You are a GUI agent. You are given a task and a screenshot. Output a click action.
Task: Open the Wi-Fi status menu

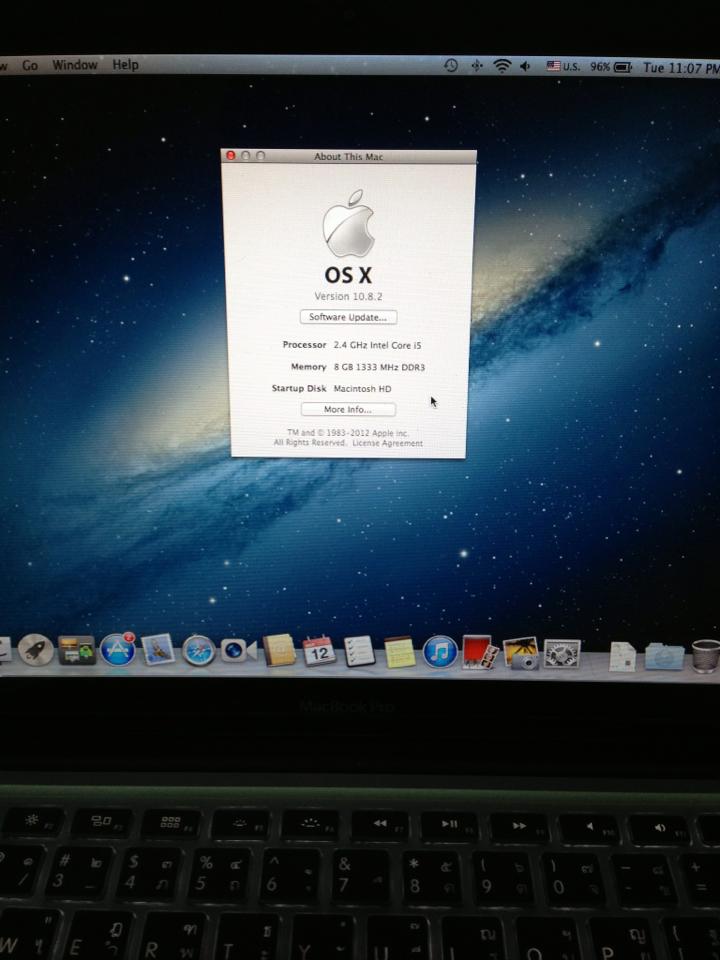tap(501, 66)
